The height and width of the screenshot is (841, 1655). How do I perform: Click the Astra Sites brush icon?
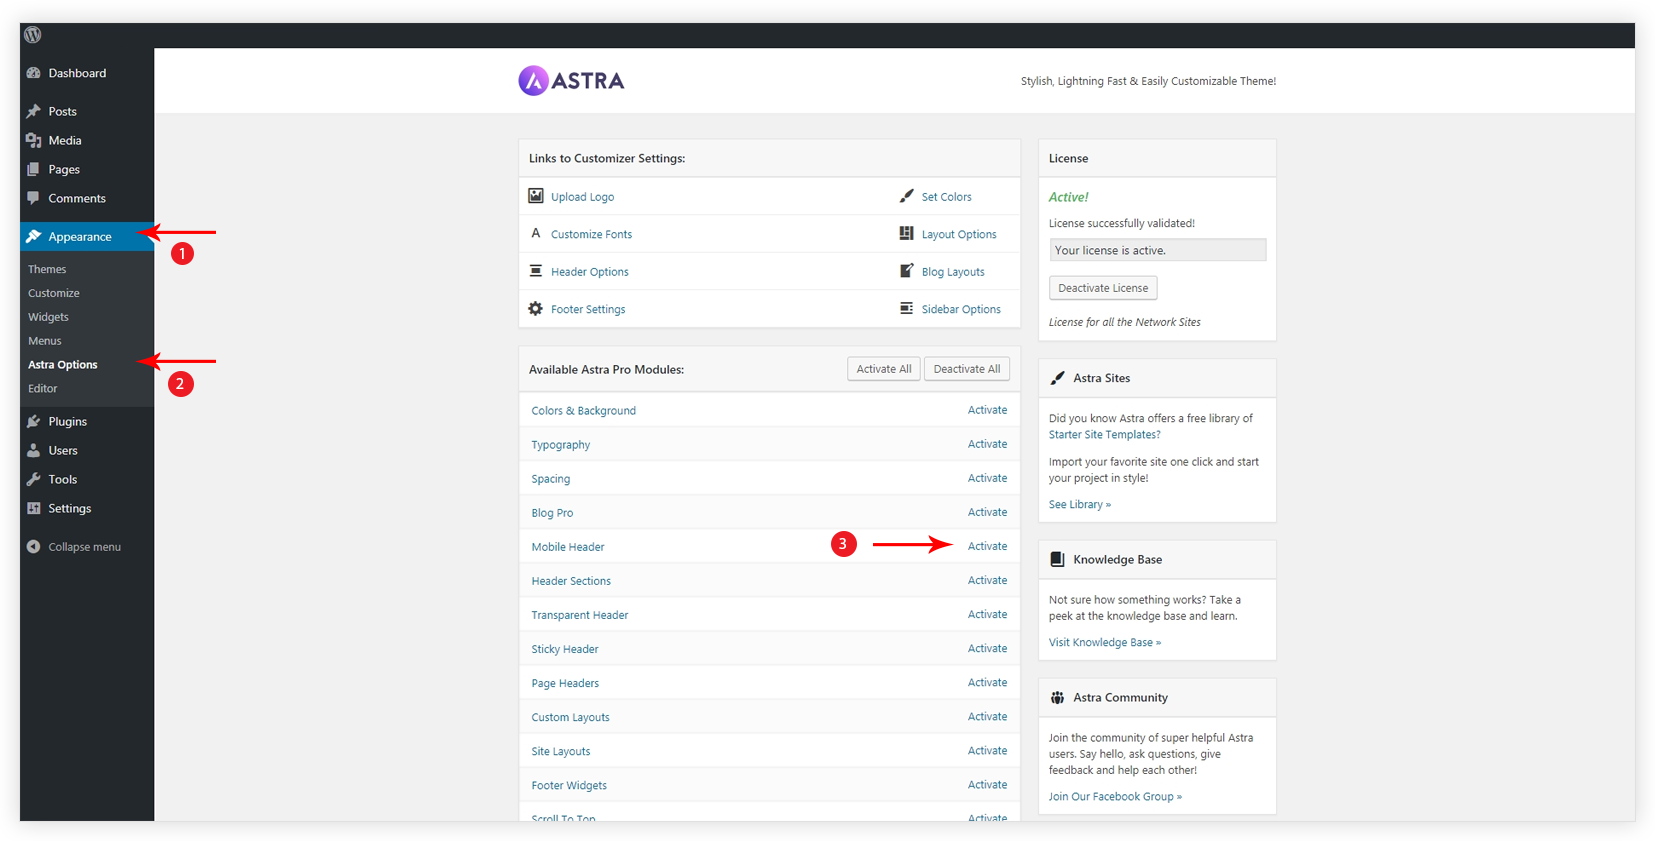coord(1058,378)
